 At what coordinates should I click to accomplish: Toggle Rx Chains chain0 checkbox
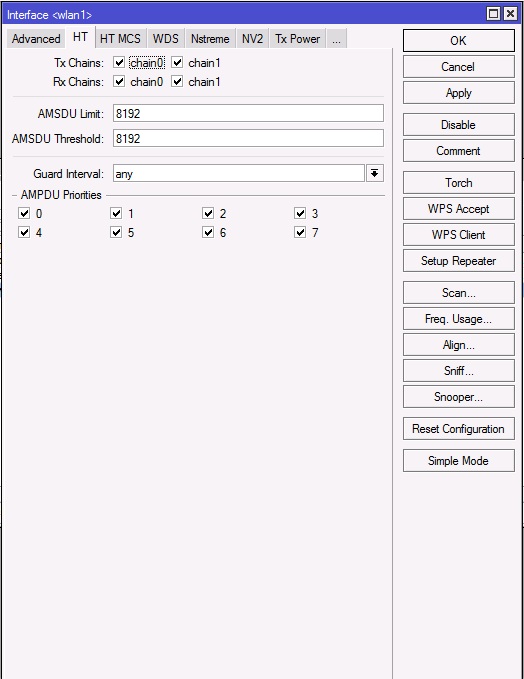coord(119,81)
